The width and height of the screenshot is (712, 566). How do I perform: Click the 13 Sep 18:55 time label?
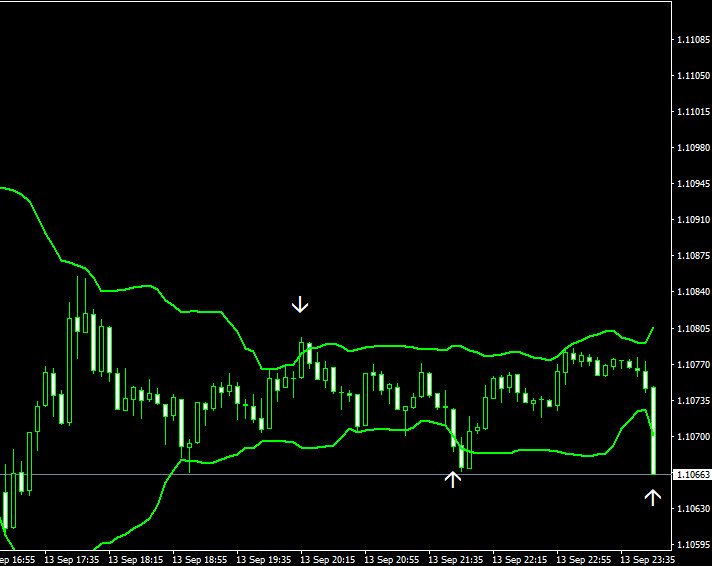199,560
